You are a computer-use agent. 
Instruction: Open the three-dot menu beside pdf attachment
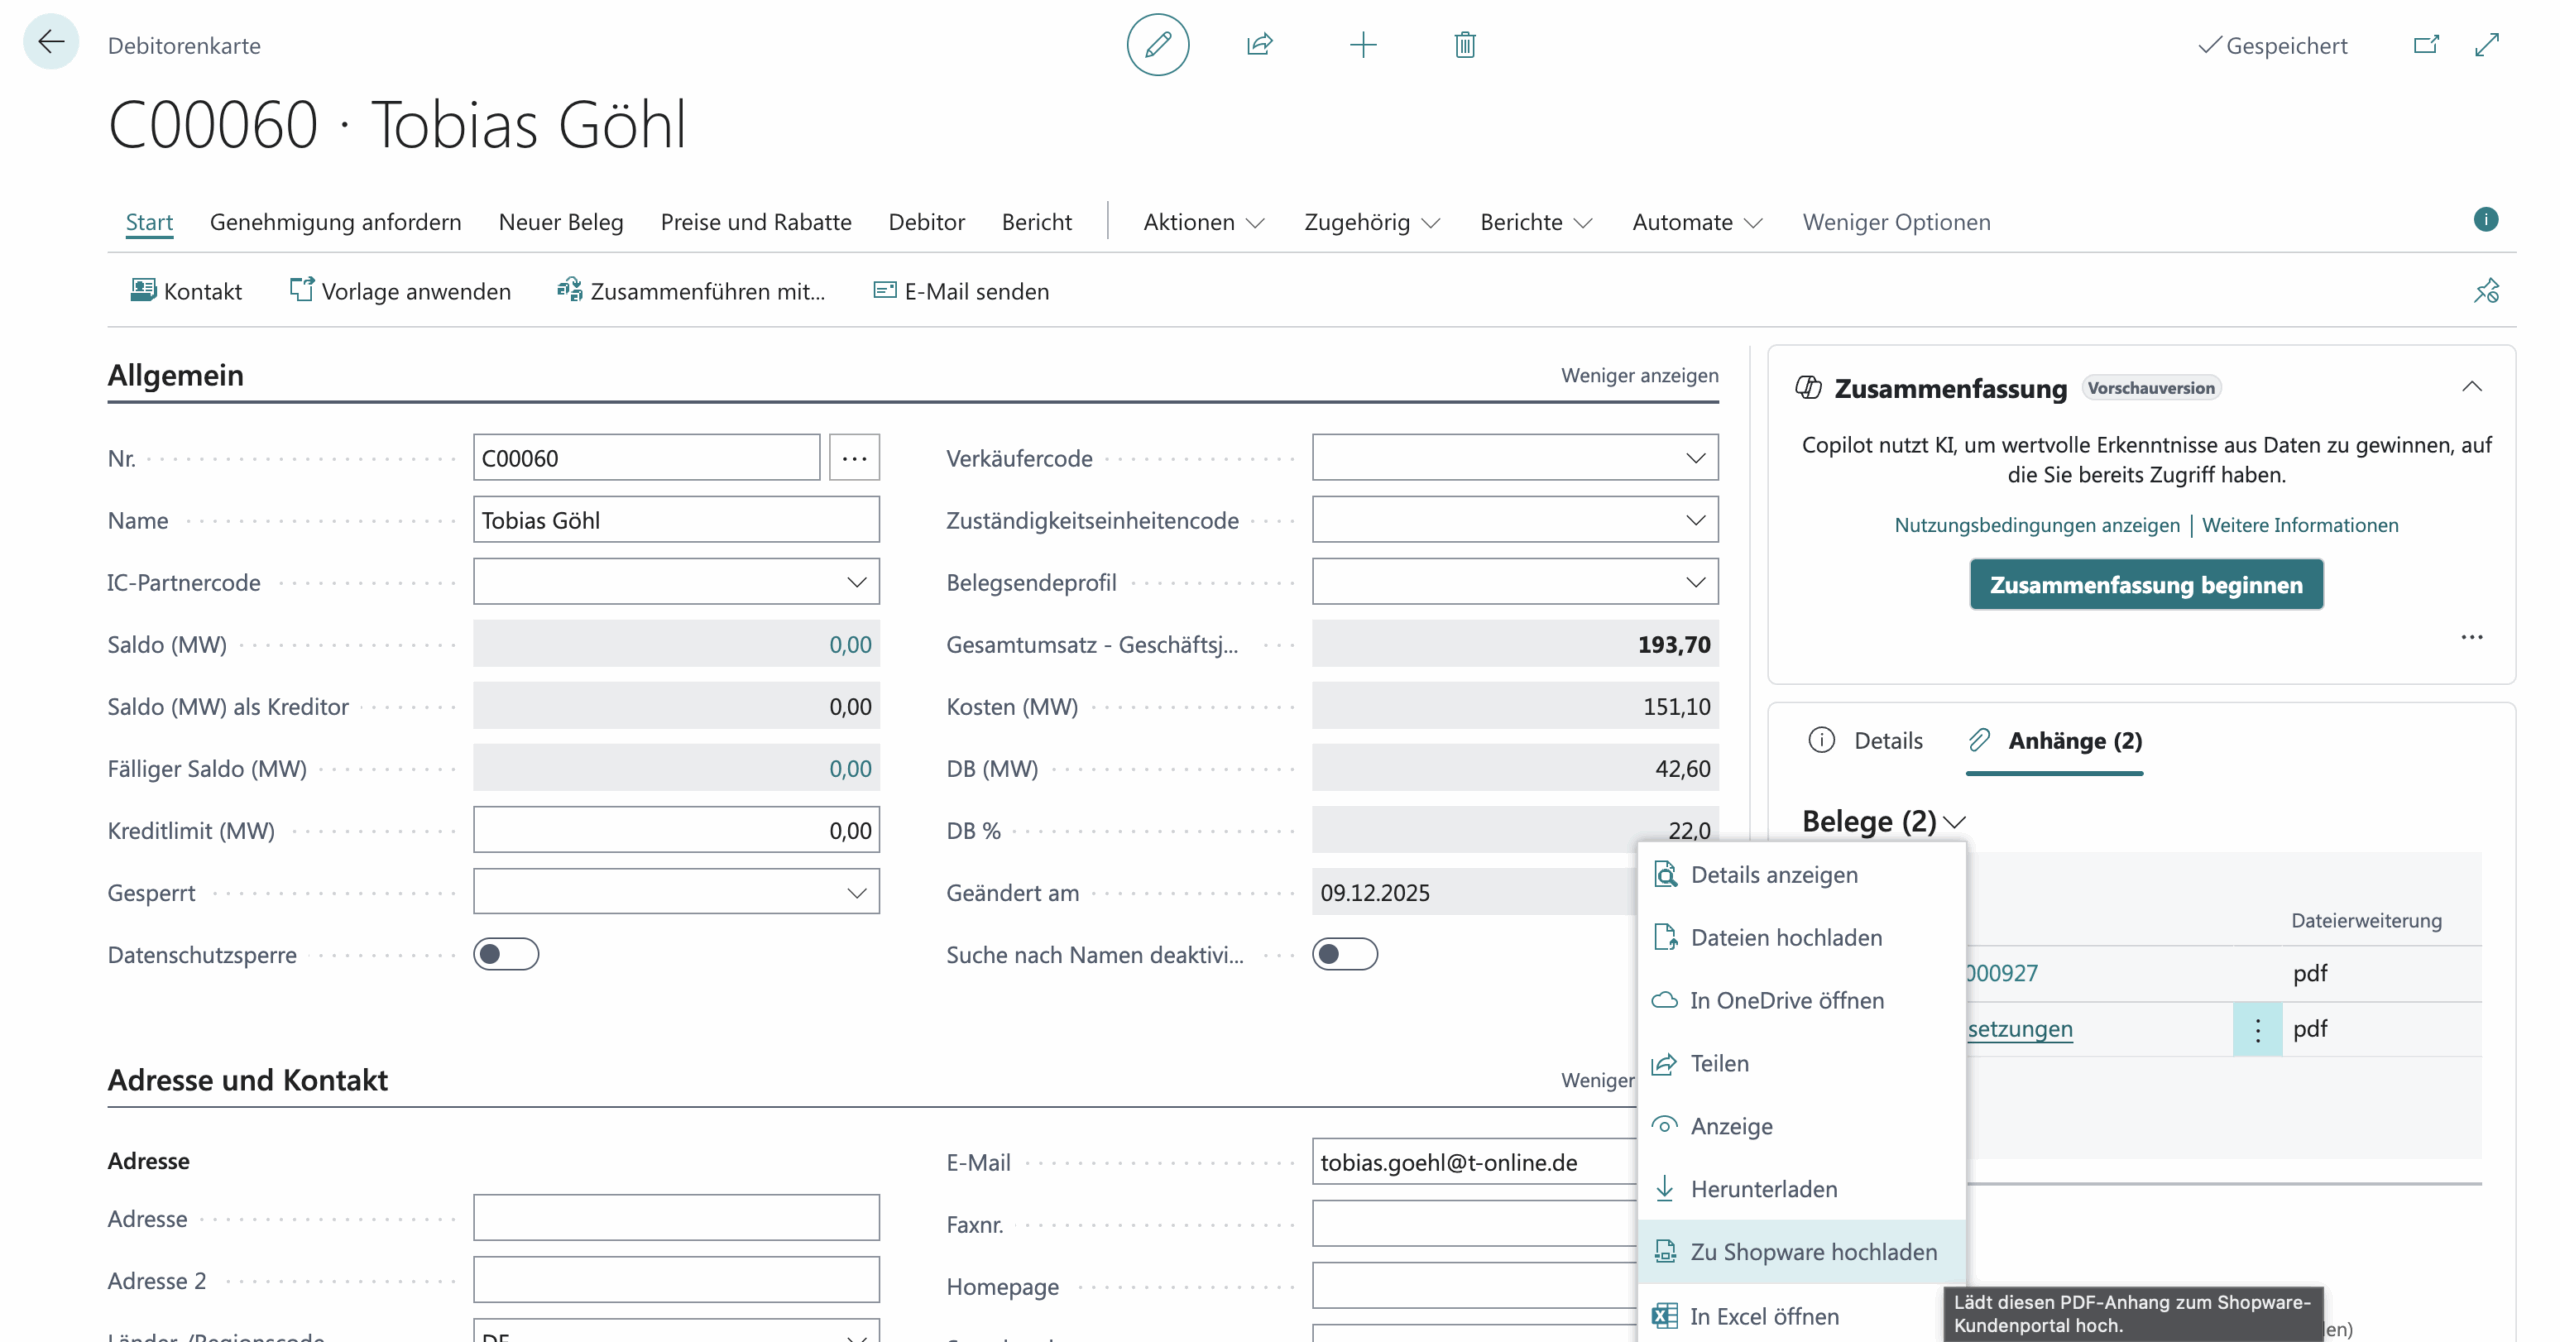click(2257, 1029)
